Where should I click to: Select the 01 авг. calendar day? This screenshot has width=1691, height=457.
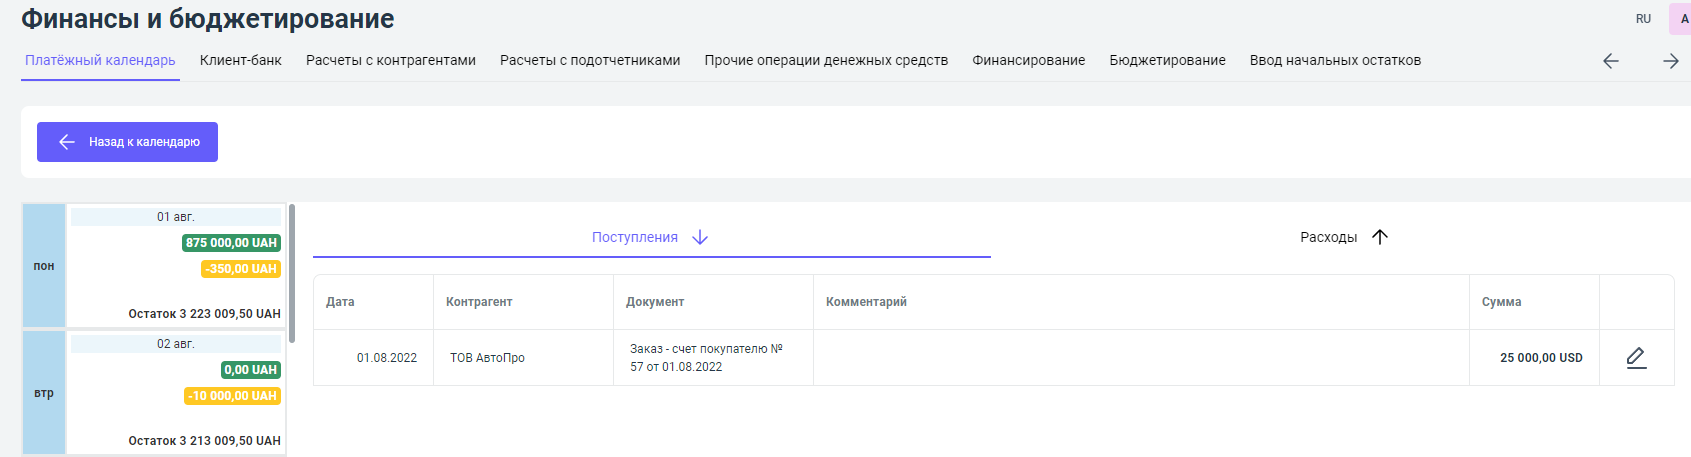pos(176,217)
